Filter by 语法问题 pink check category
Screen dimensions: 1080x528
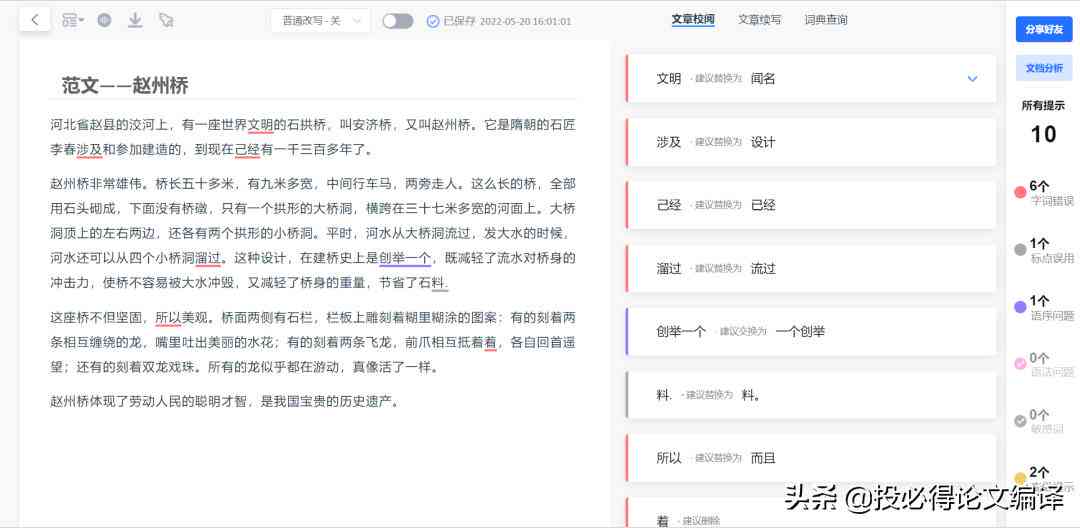coord(1043,365)
